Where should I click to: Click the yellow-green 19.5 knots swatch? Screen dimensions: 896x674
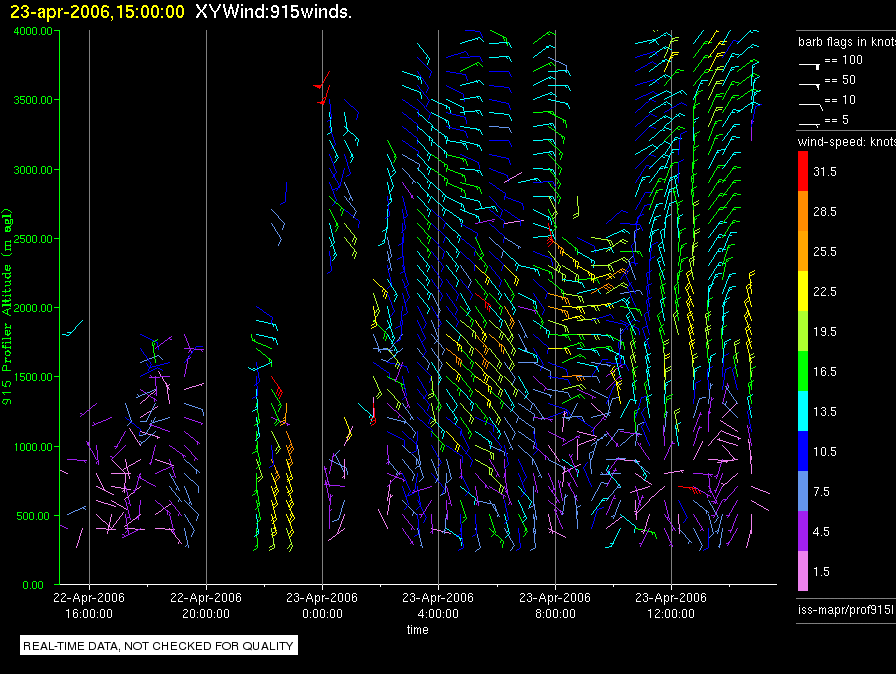(803, 331)
